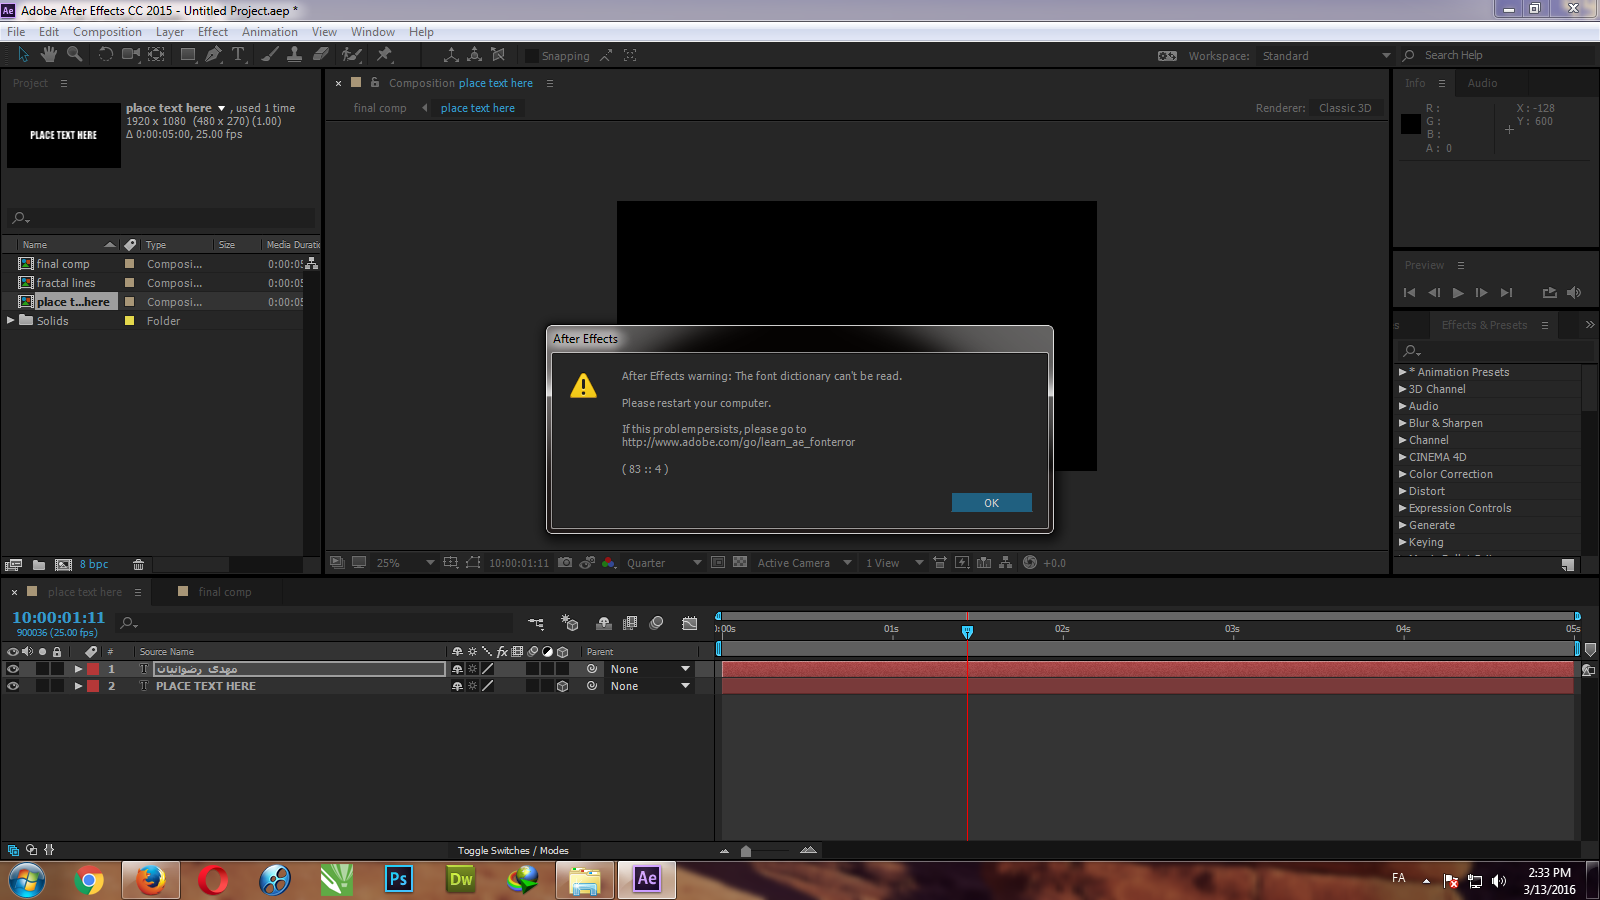The height and width of the screenshot is (900, 1600).
Task: Expand layer 1 properties triangle
Action: [x=78, y=669]
